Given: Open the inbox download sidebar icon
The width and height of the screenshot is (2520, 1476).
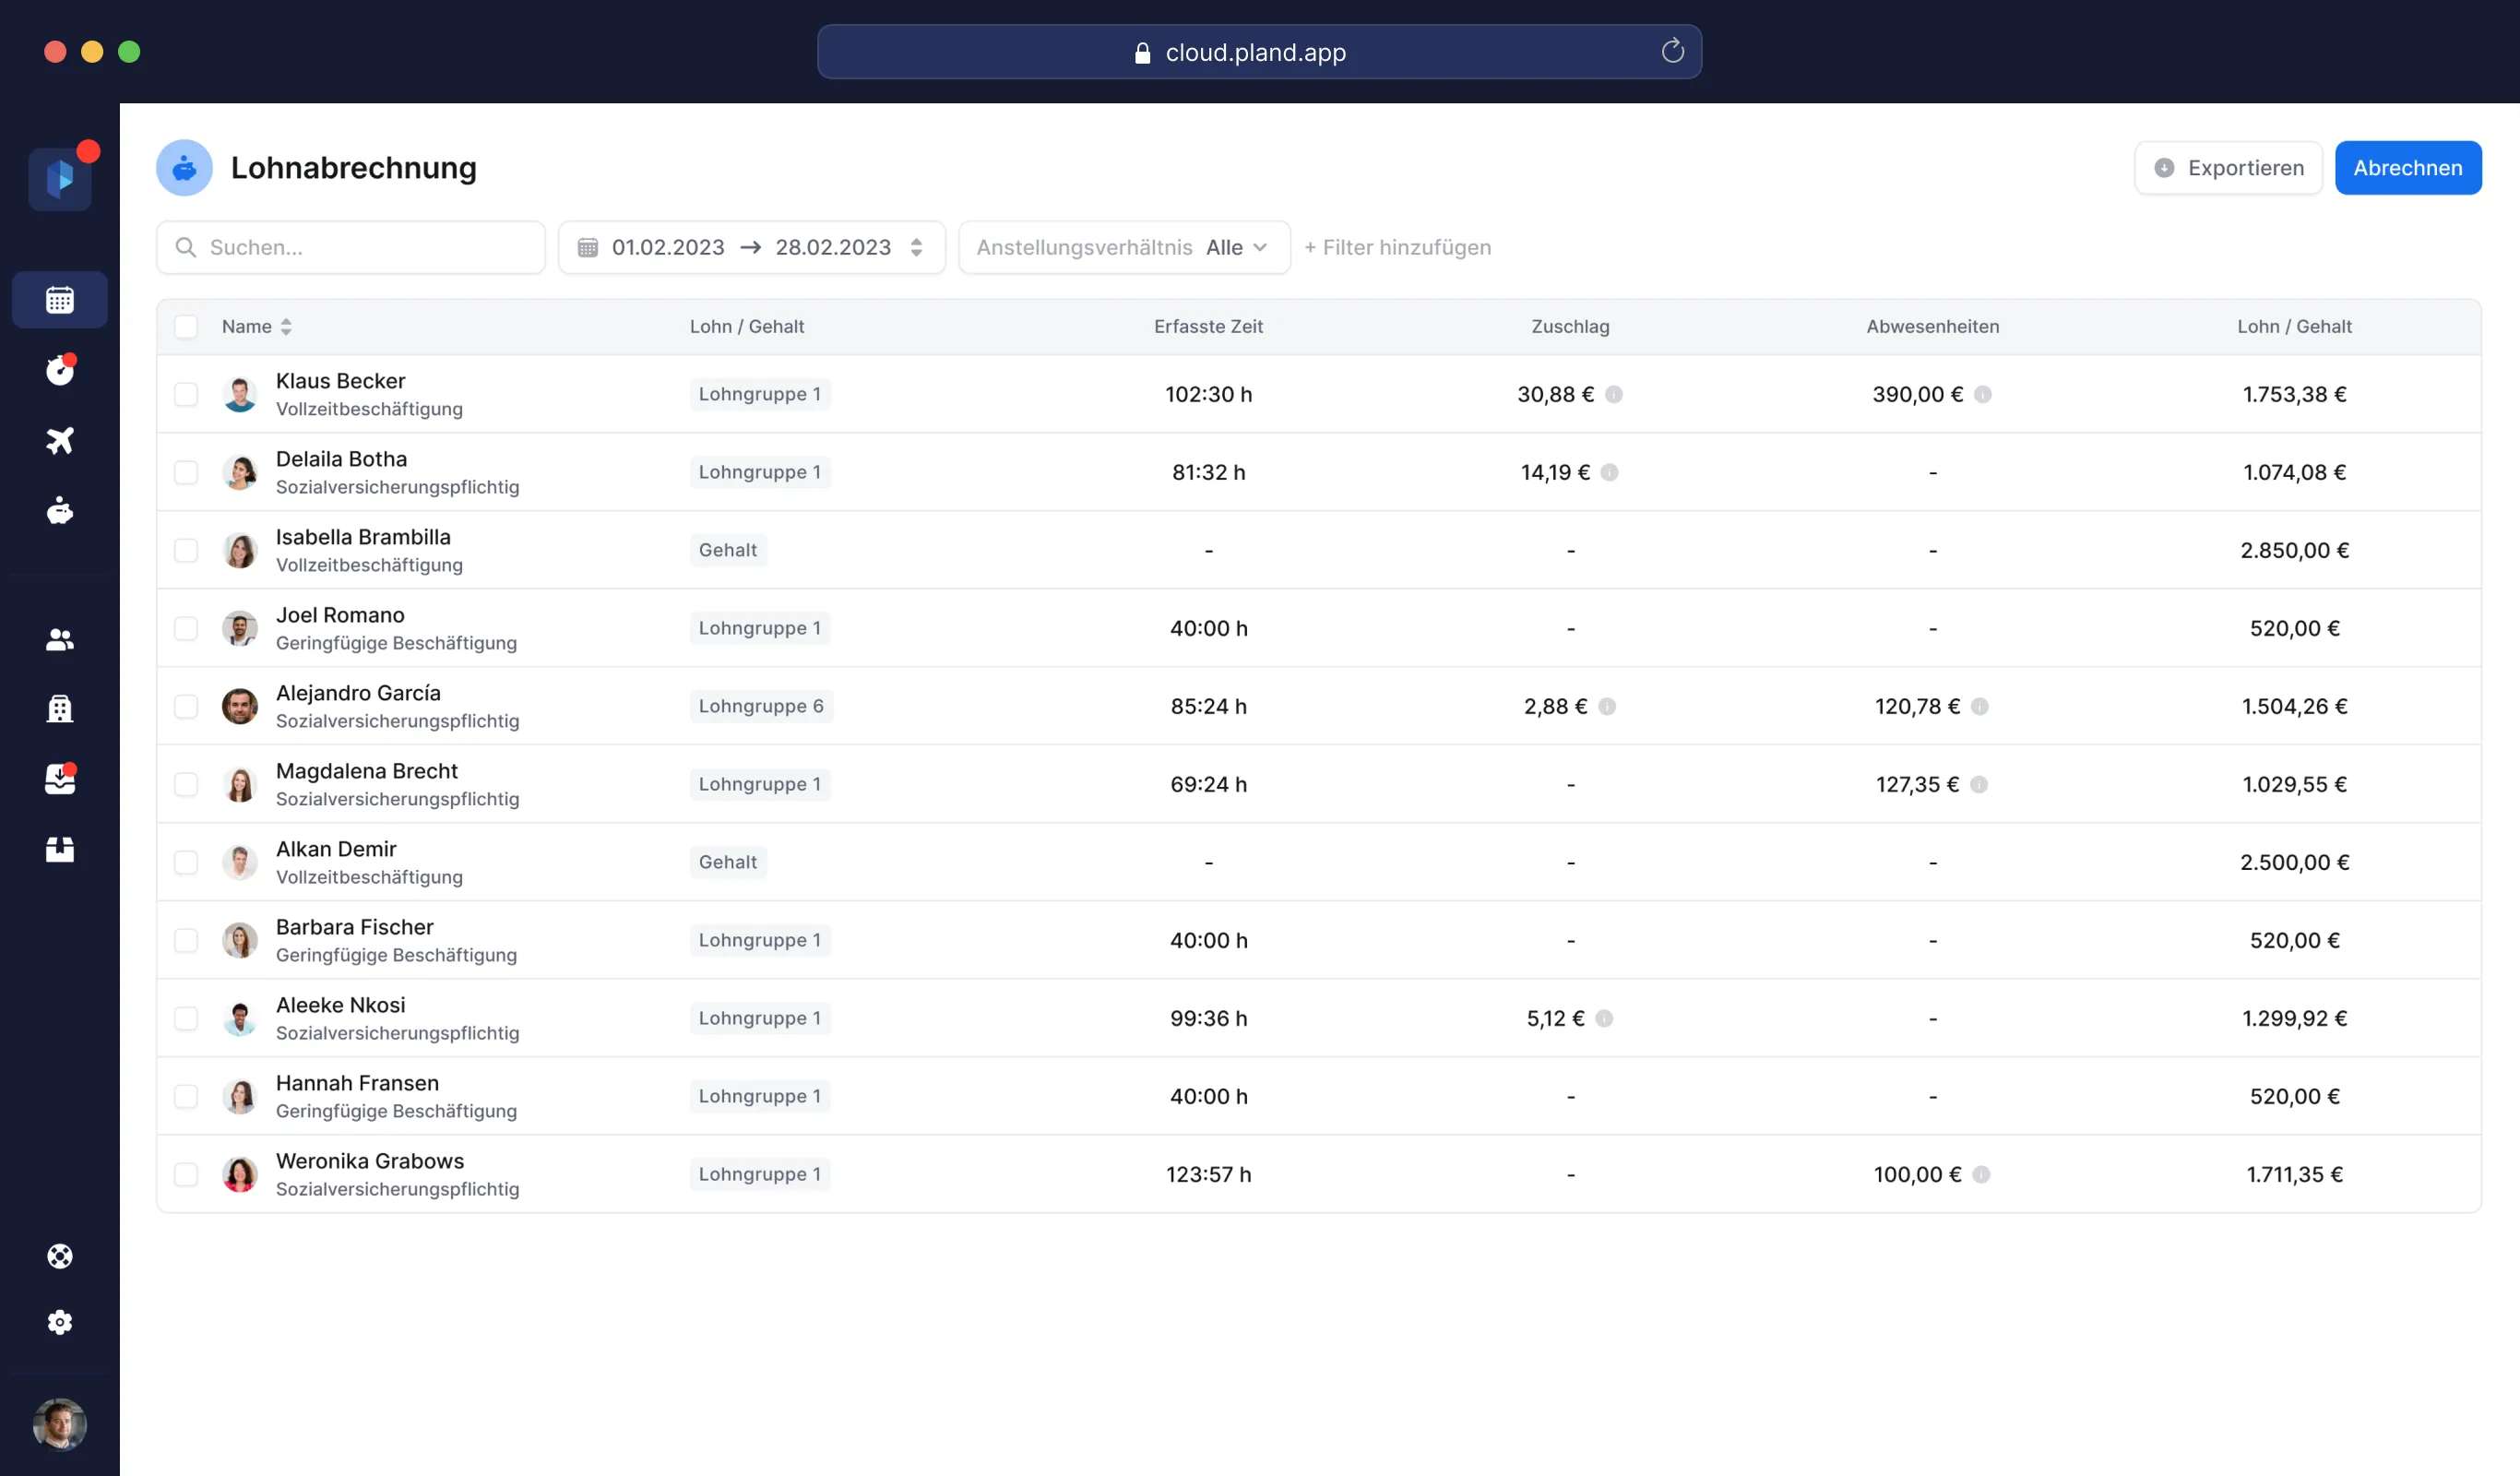Looking at the screenshot, I should [60, 779].
